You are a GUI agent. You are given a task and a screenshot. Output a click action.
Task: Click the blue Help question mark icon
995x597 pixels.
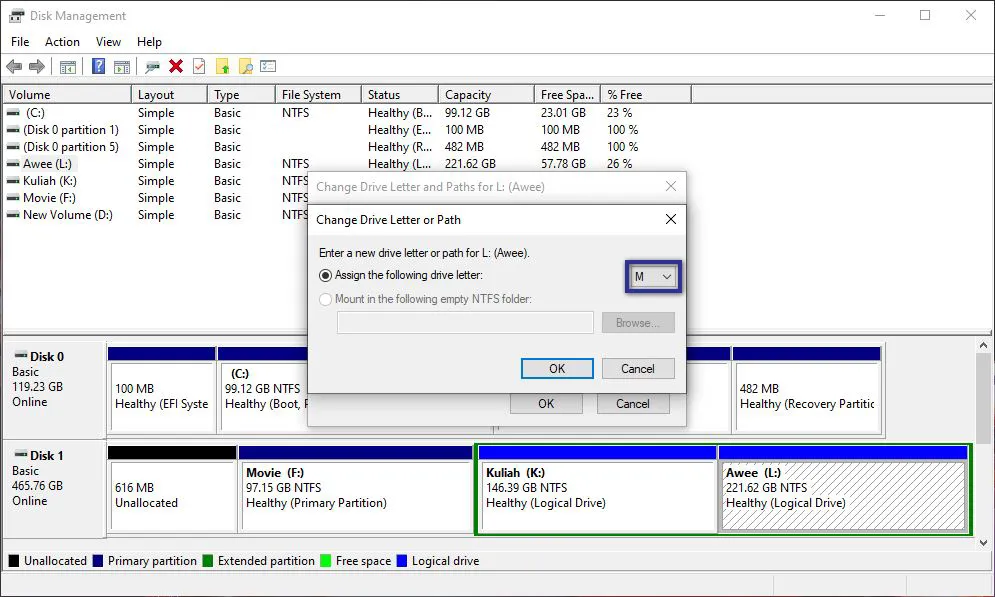tap(98, 67)
